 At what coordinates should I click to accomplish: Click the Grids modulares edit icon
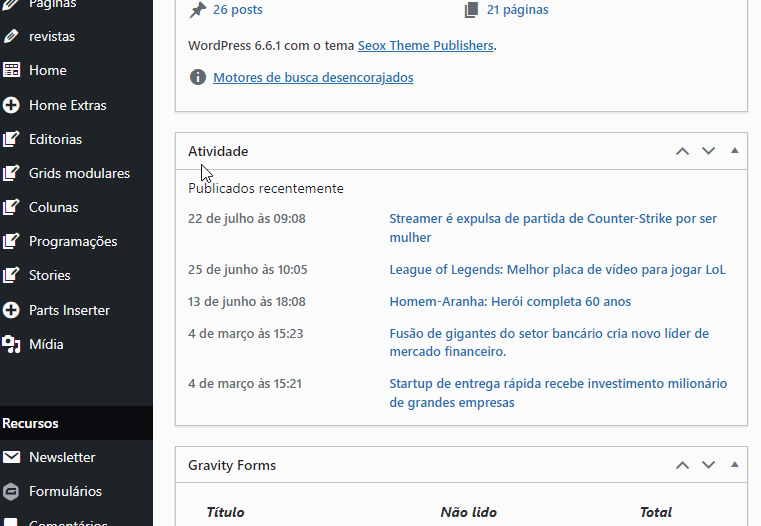11,173
